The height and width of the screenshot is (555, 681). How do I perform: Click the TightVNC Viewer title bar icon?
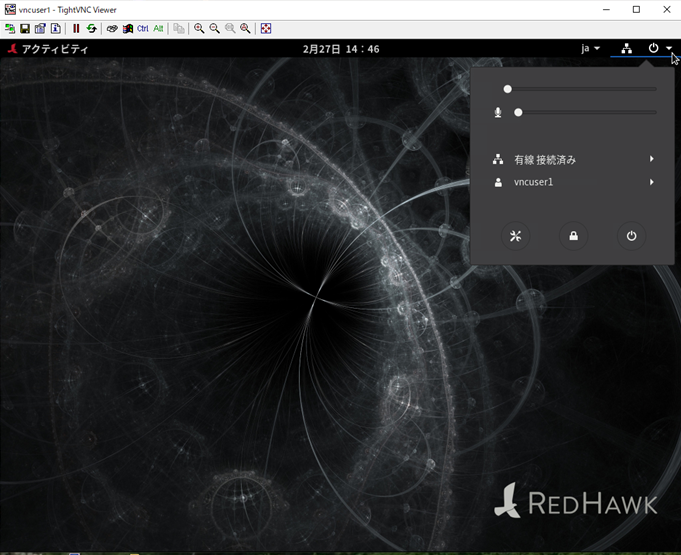pyautogui.click(x=10, y=9)
